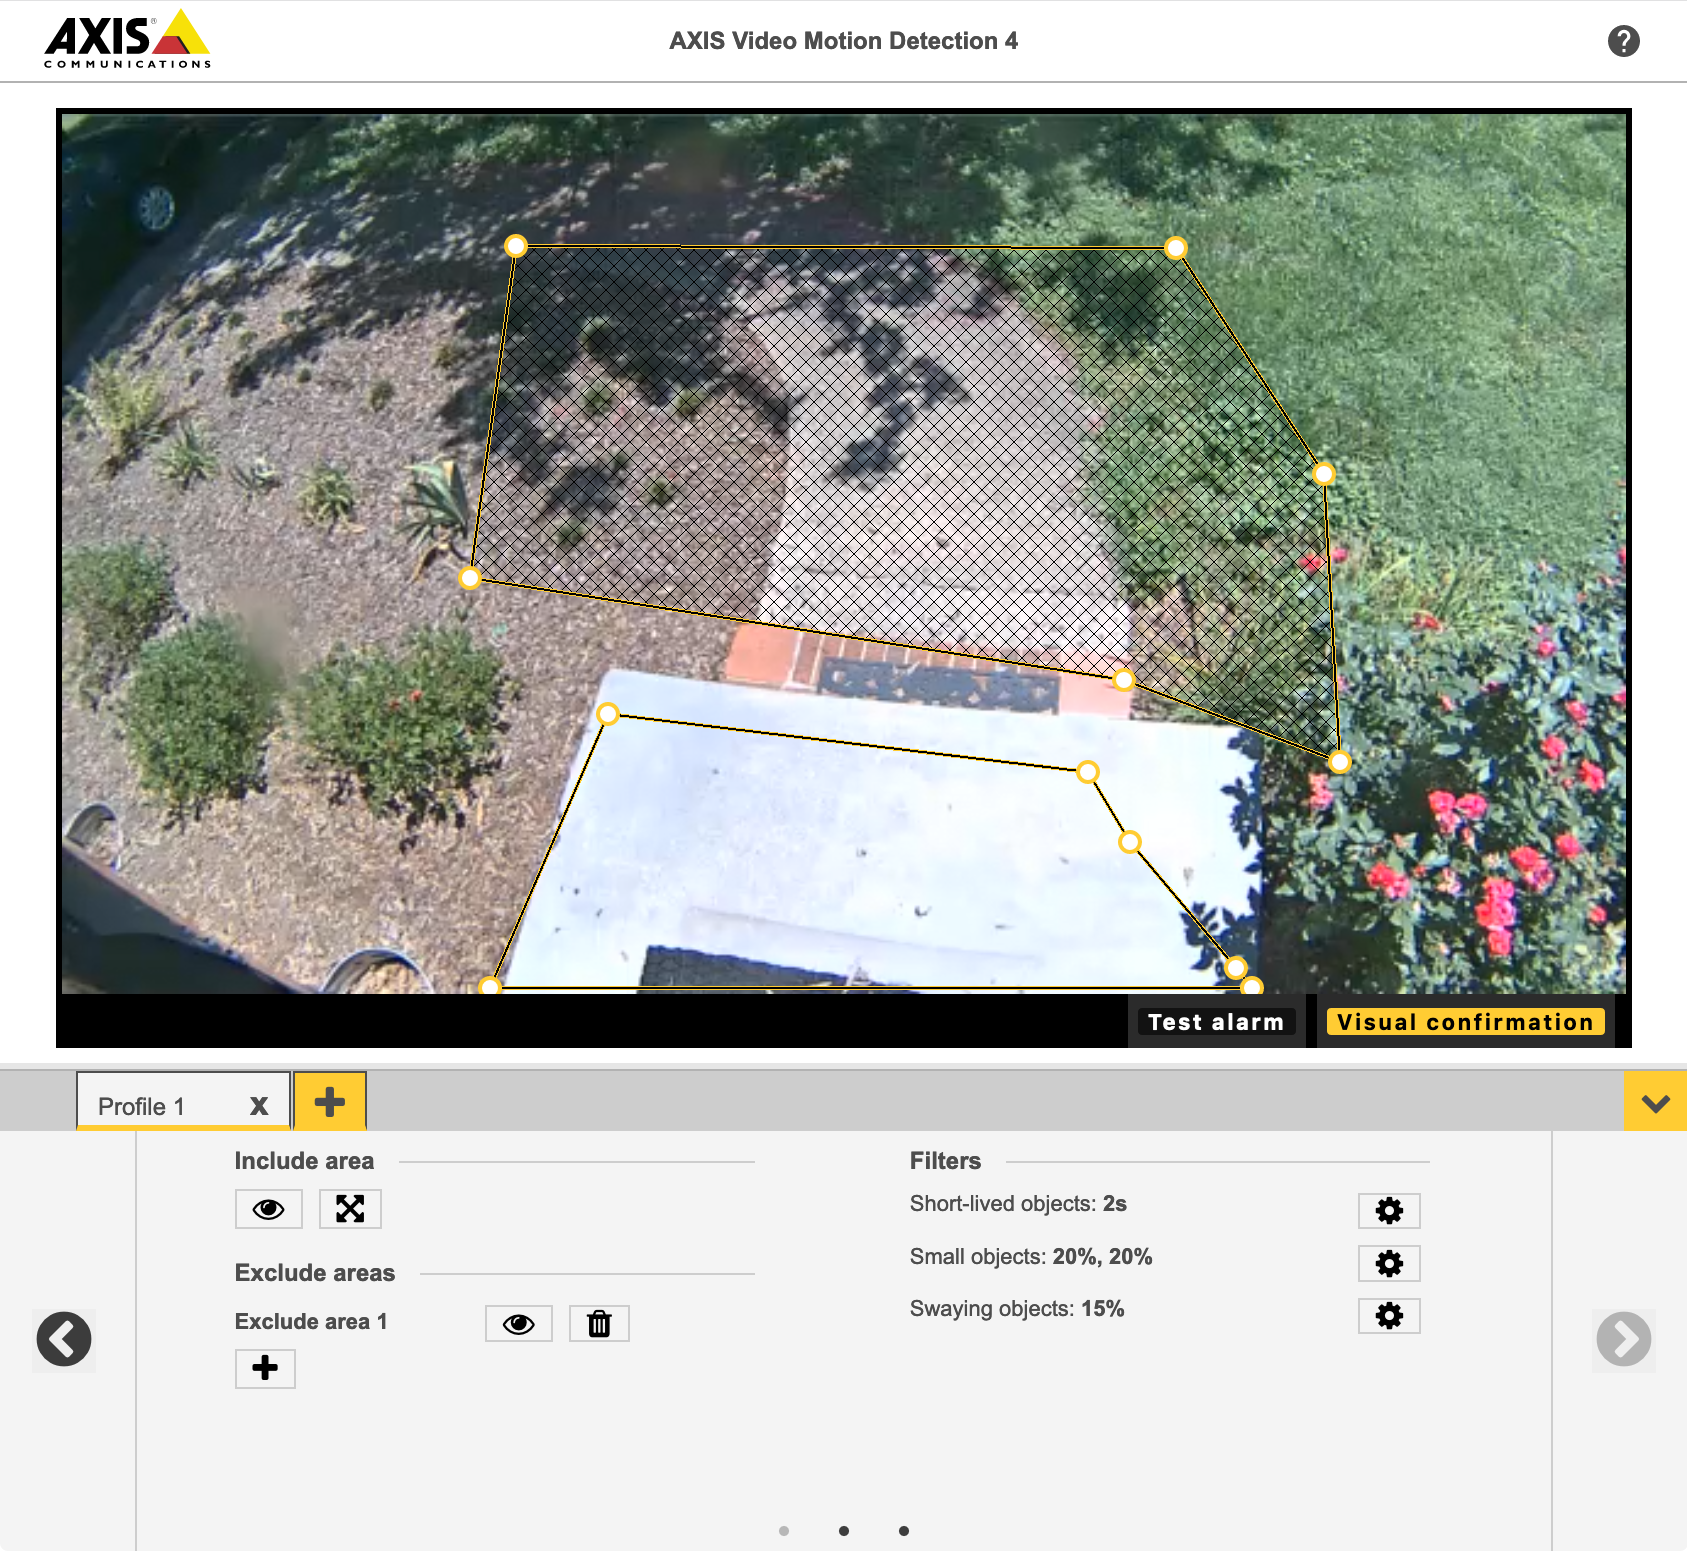The height and width of the screenshot is (1551, 1687).
Task: Delete Exclude area 1 with trash icon
Action: [599, 1324]
